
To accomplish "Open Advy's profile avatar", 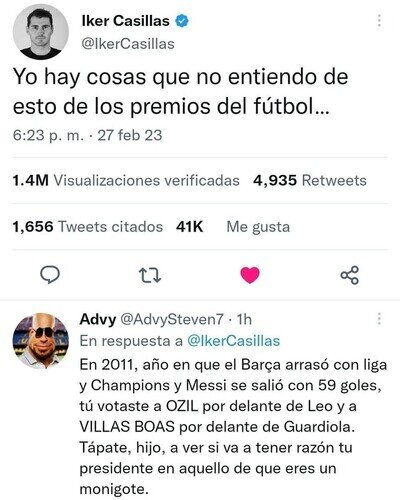I will [x=41, y=341].
